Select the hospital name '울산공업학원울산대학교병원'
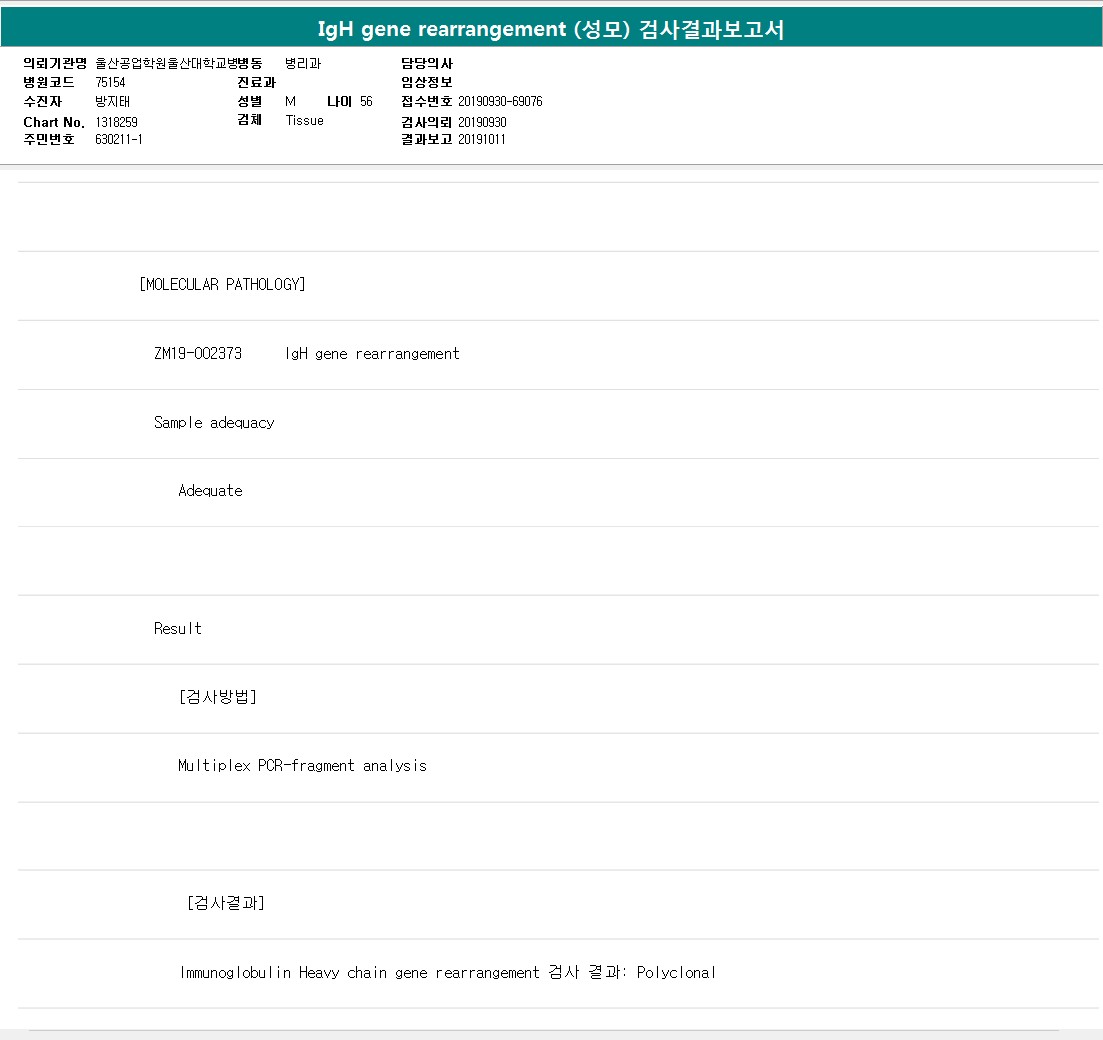 point(167,63)
